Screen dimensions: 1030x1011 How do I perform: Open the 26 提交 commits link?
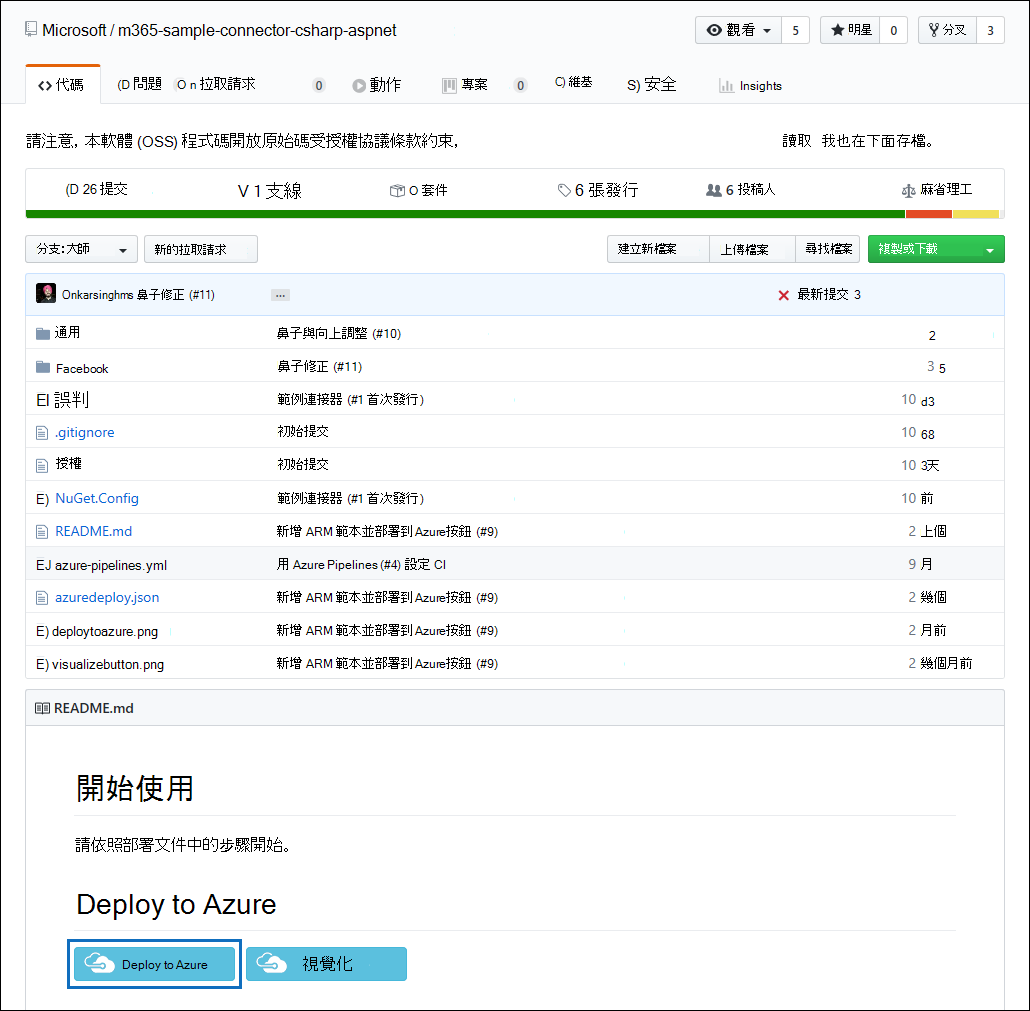[x=97, y=190]
